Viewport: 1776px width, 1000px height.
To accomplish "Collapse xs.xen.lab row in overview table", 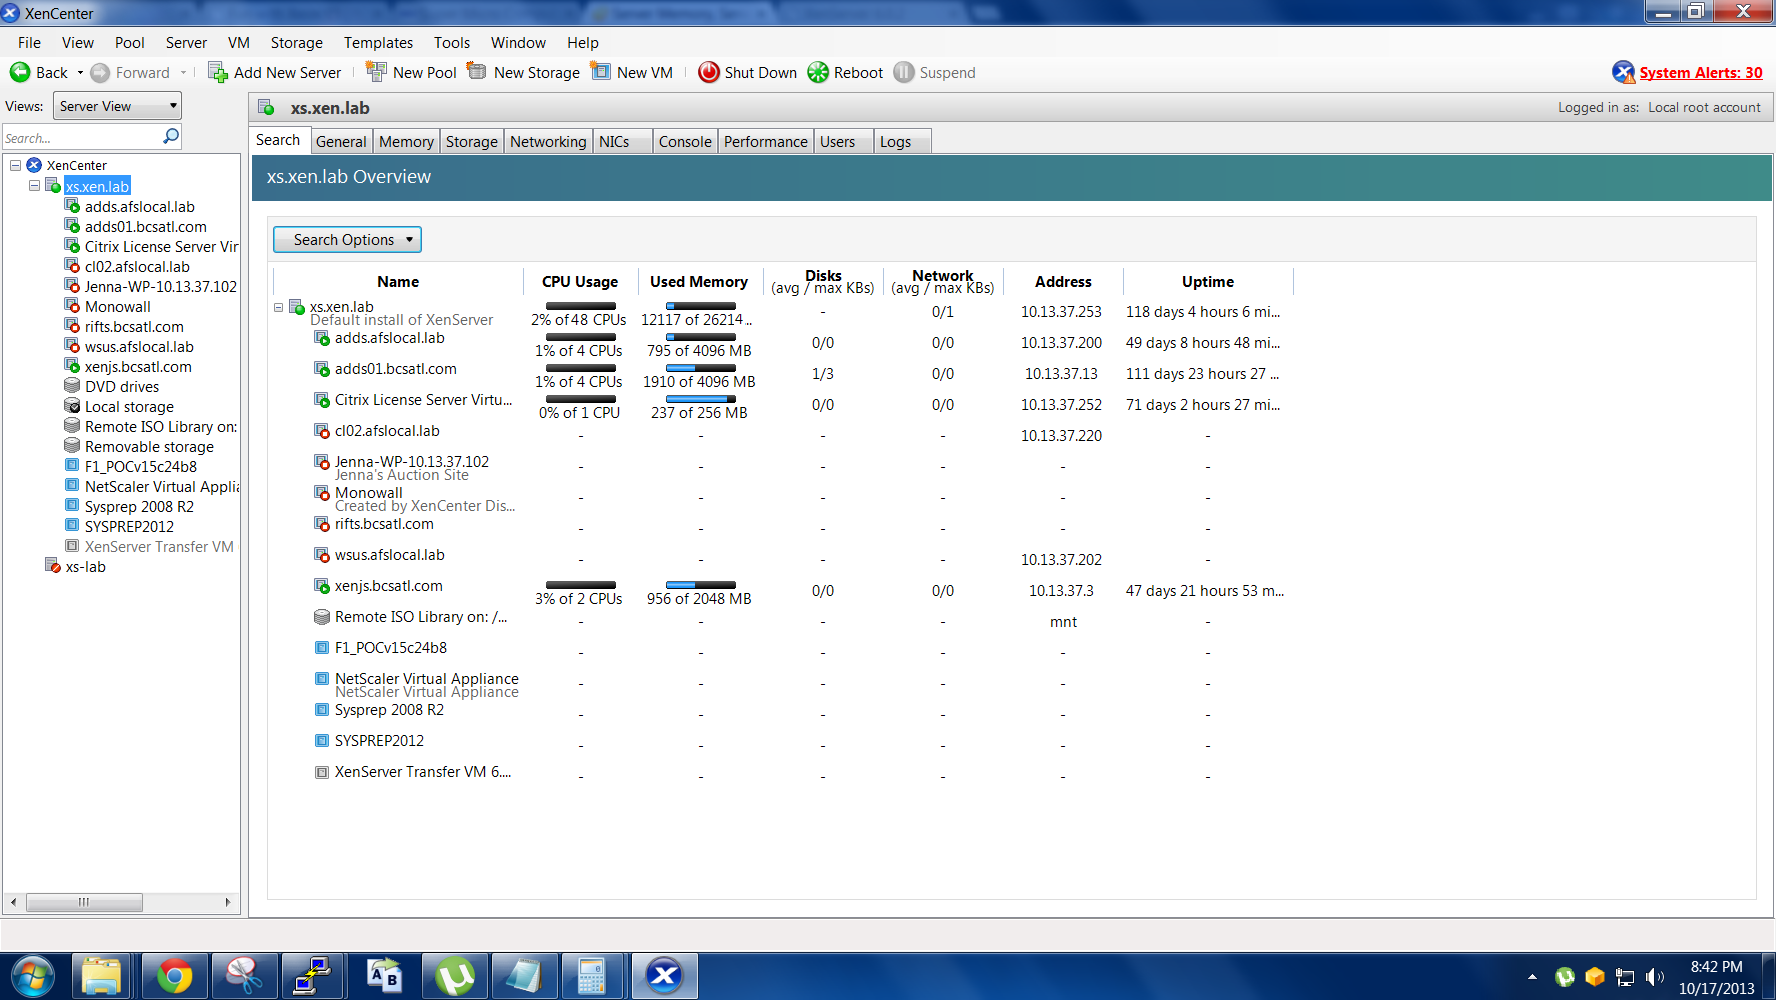I will 279,307.
